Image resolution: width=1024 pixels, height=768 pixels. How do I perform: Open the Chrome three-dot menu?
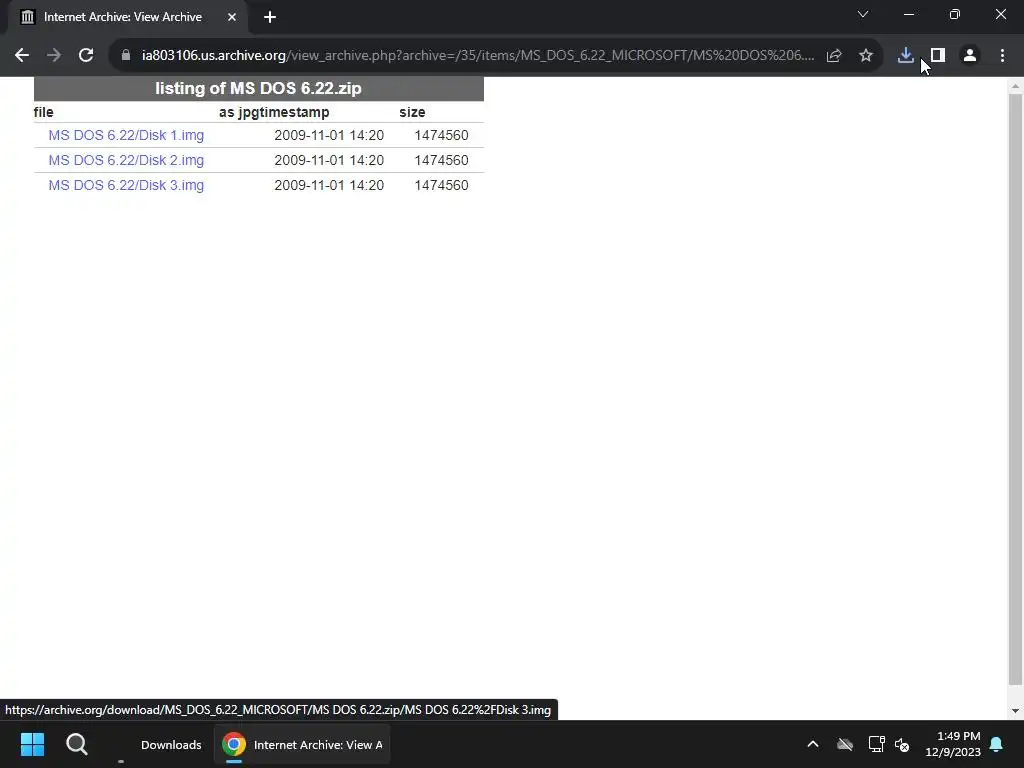click(x=1002, y=56)
